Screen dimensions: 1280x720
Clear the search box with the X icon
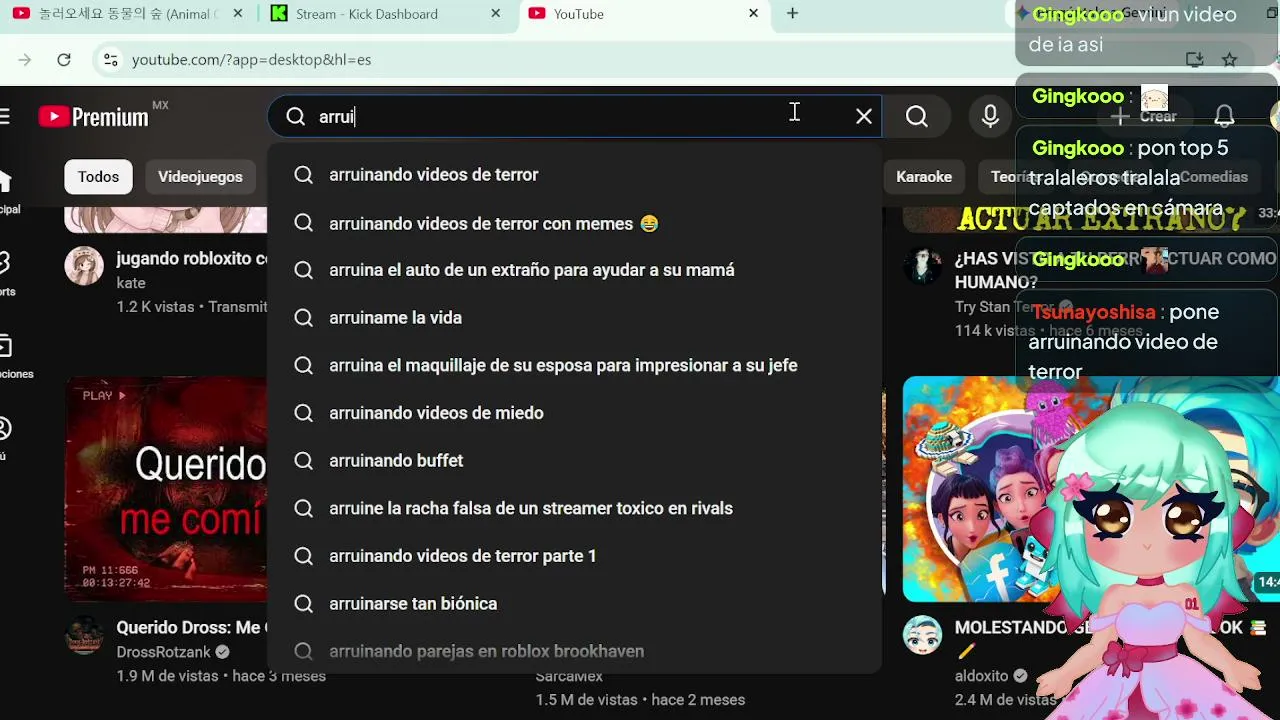click(x=864, y=117)
